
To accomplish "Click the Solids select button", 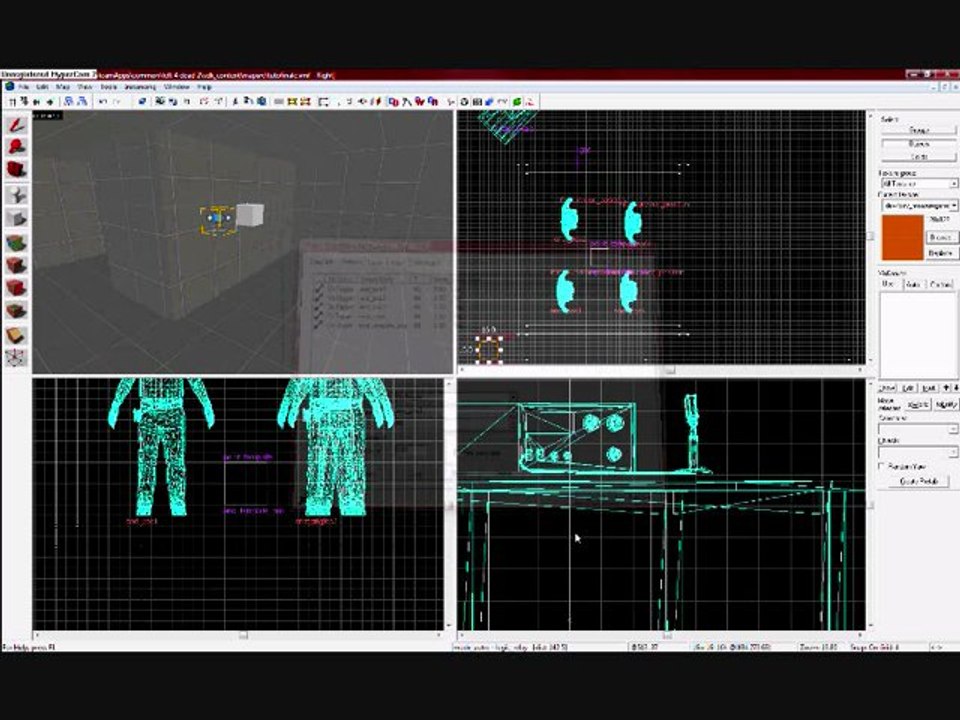I will [x=918, y=157].
